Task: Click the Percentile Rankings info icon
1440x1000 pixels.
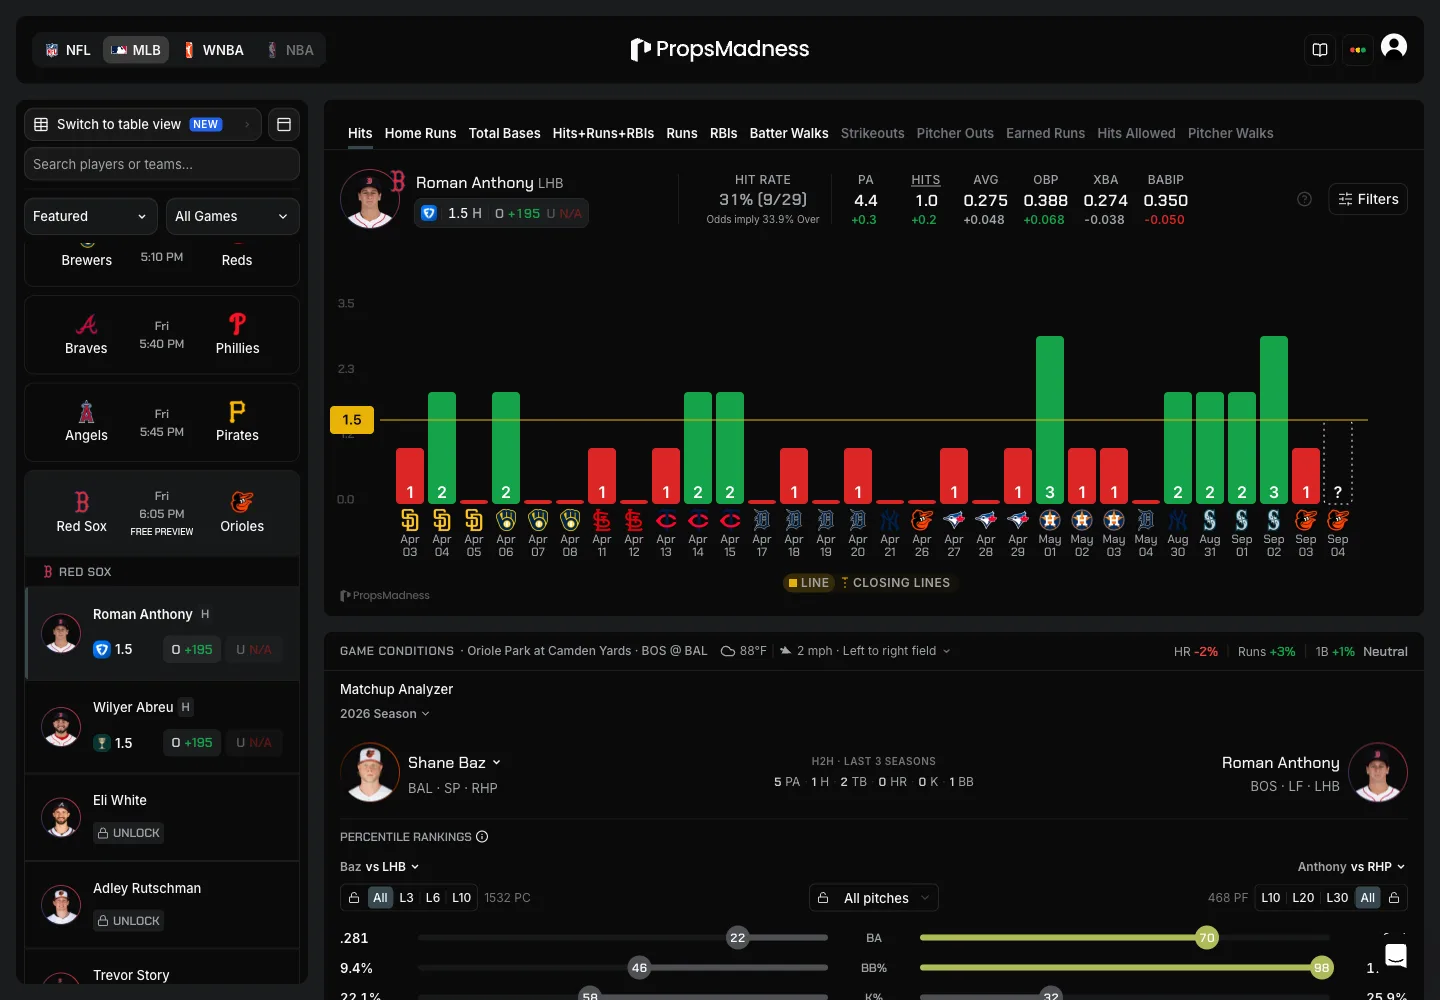Action: (482, 837)
